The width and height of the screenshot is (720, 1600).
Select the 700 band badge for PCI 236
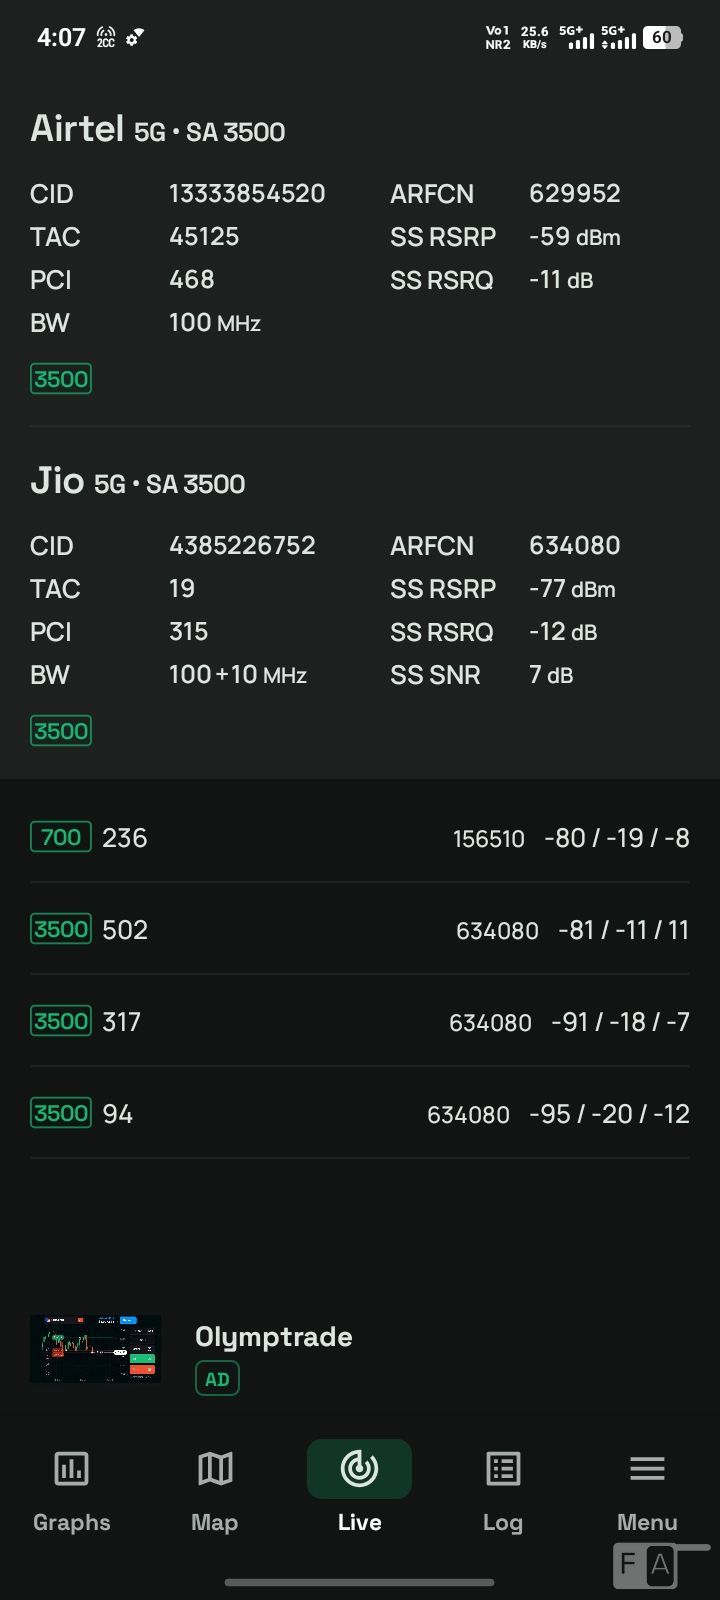tap(61, 837)
